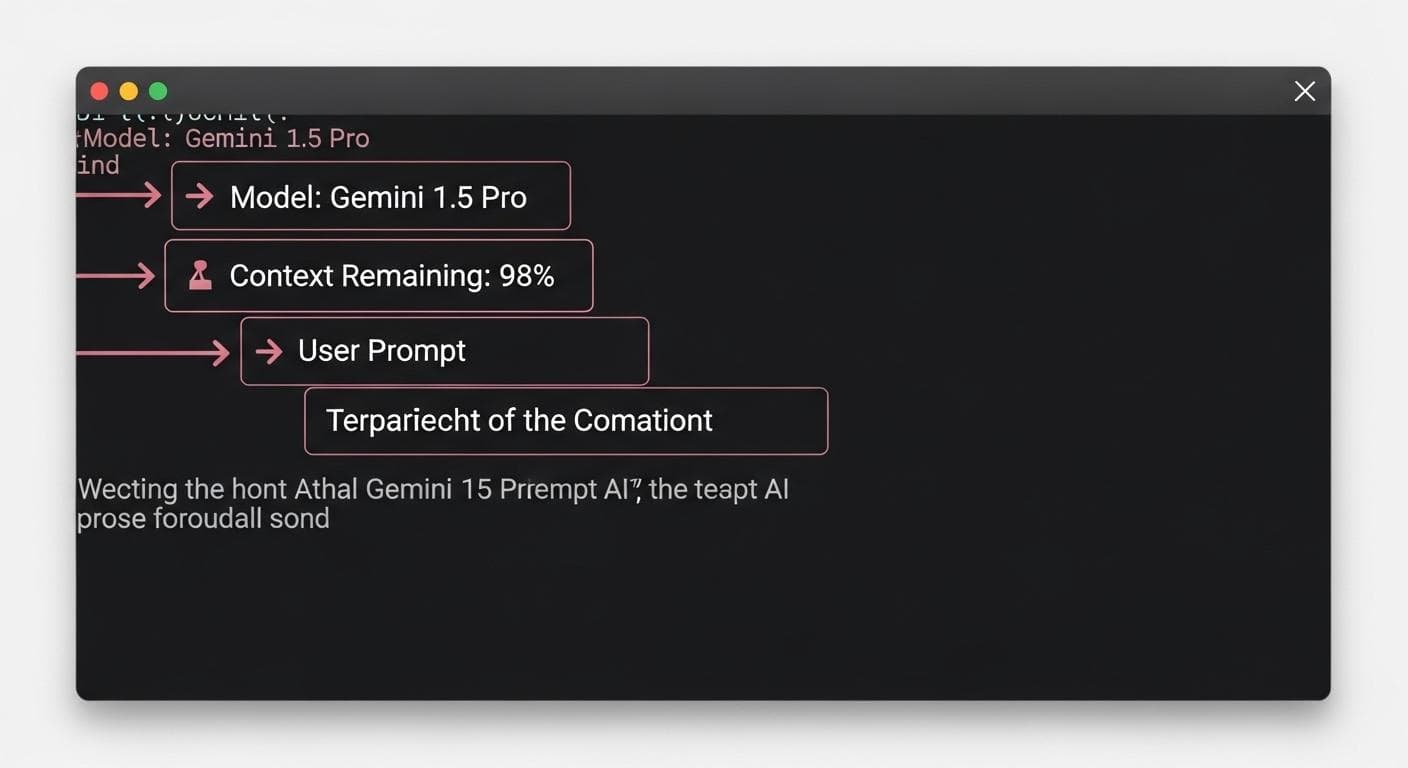Toggle the User Prompt highlight box
The image size is (1408, 768).
click(x=444, y=351)
